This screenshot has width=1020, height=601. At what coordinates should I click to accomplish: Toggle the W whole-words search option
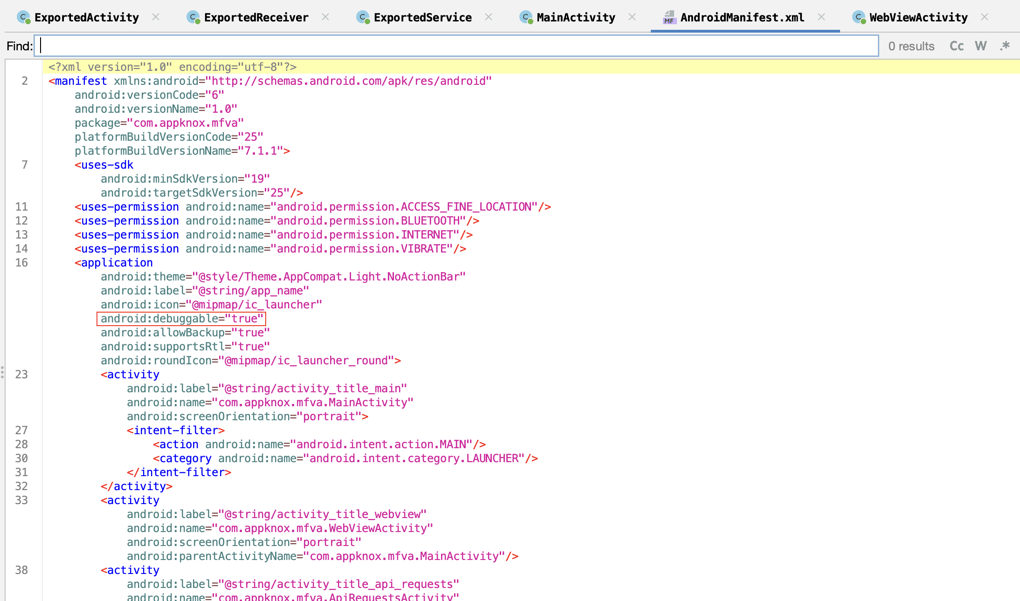(x=980, y=45)
